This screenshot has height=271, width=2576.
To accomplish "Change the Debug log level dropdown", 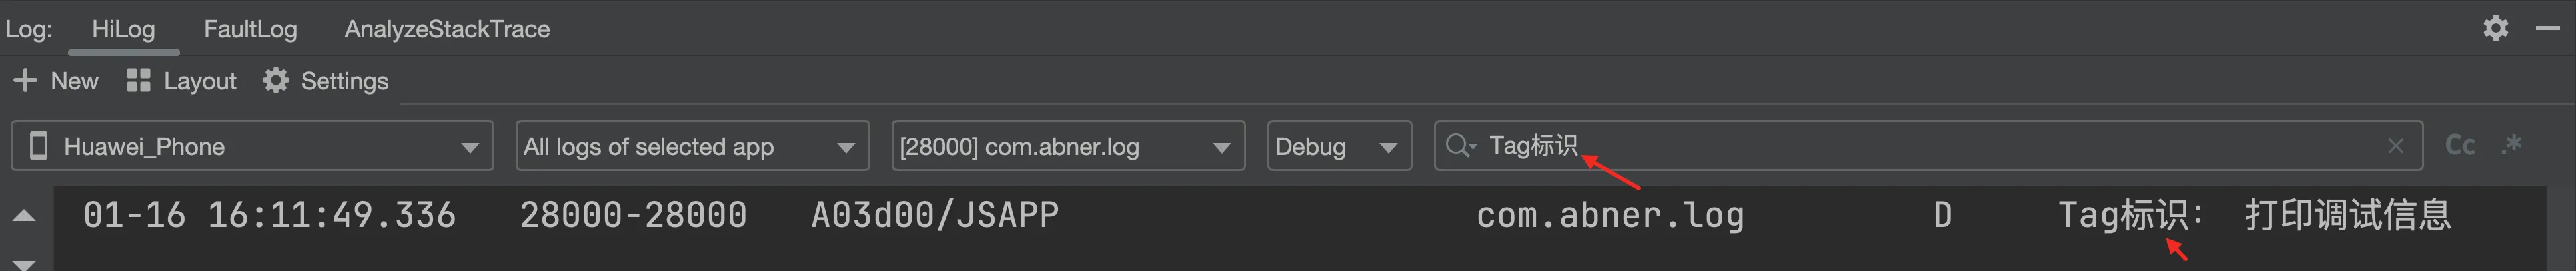I will 1339,146.
